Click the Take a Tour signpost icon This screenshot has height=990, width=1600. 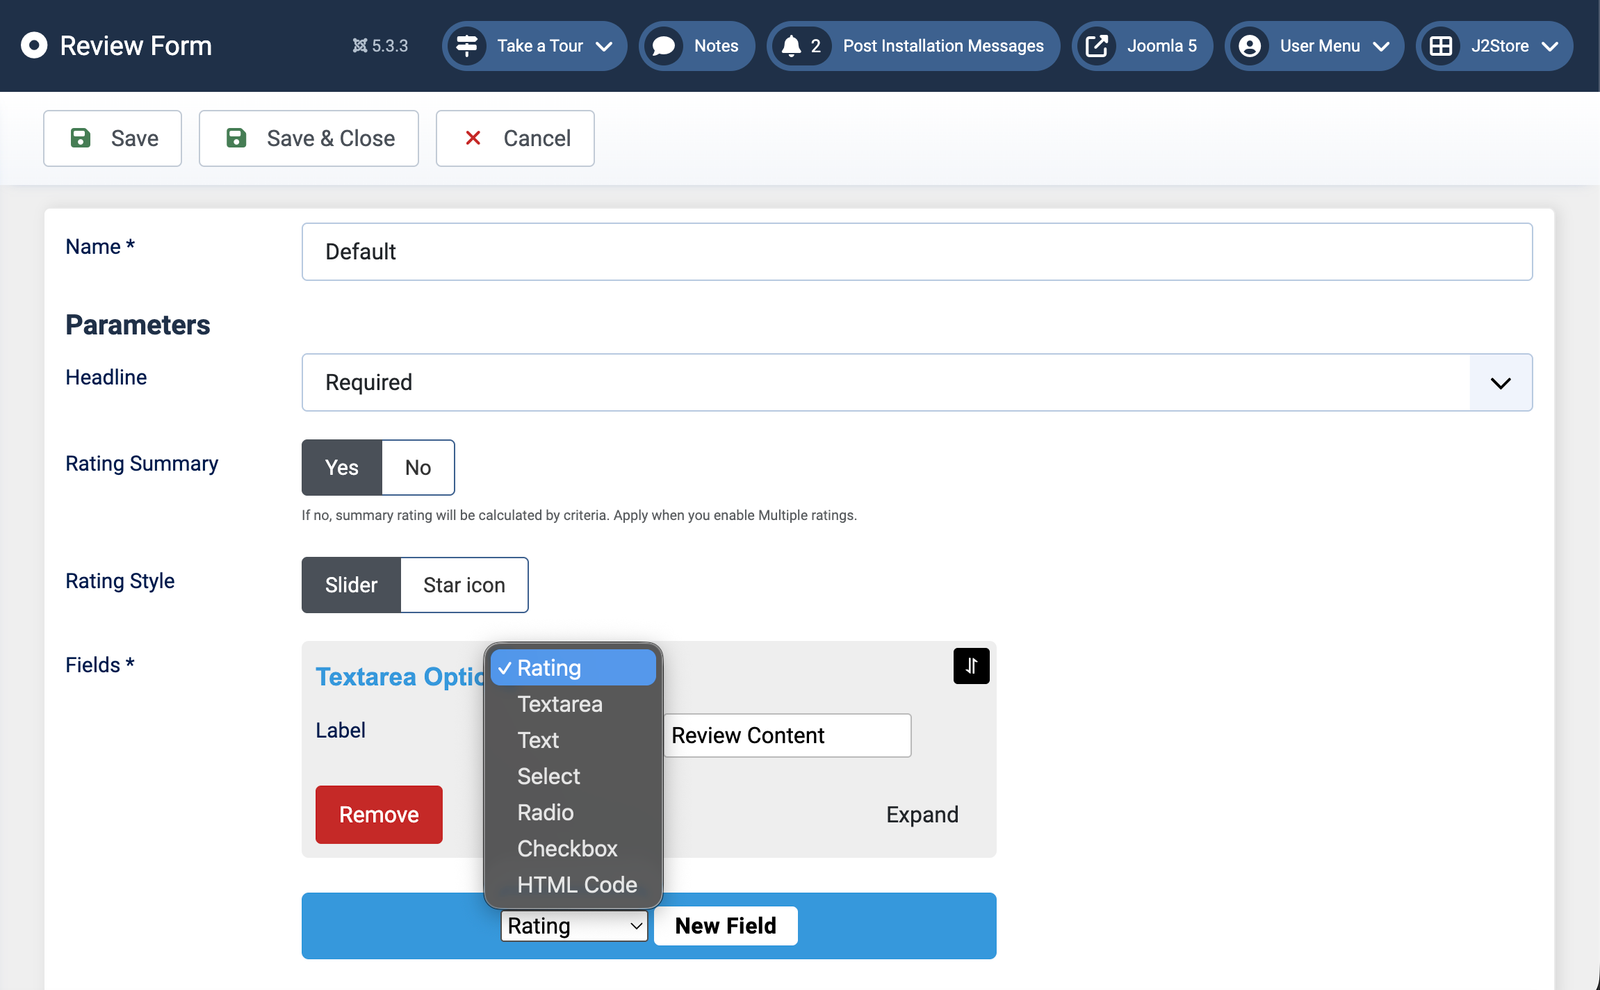(x=467, y=46)
